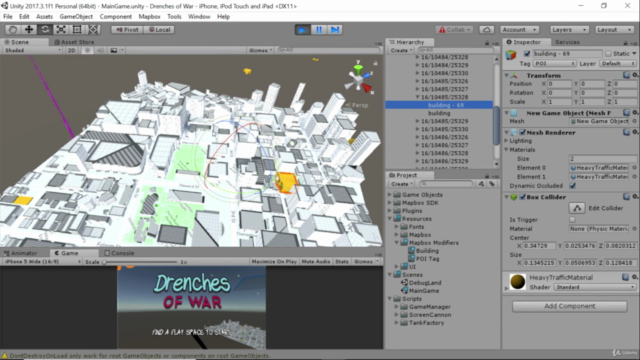The width and height of the screenshot is (640, 360).
Task: Collapse the 16/10485/25328 hierarchy node
Action: coord(417,97)
